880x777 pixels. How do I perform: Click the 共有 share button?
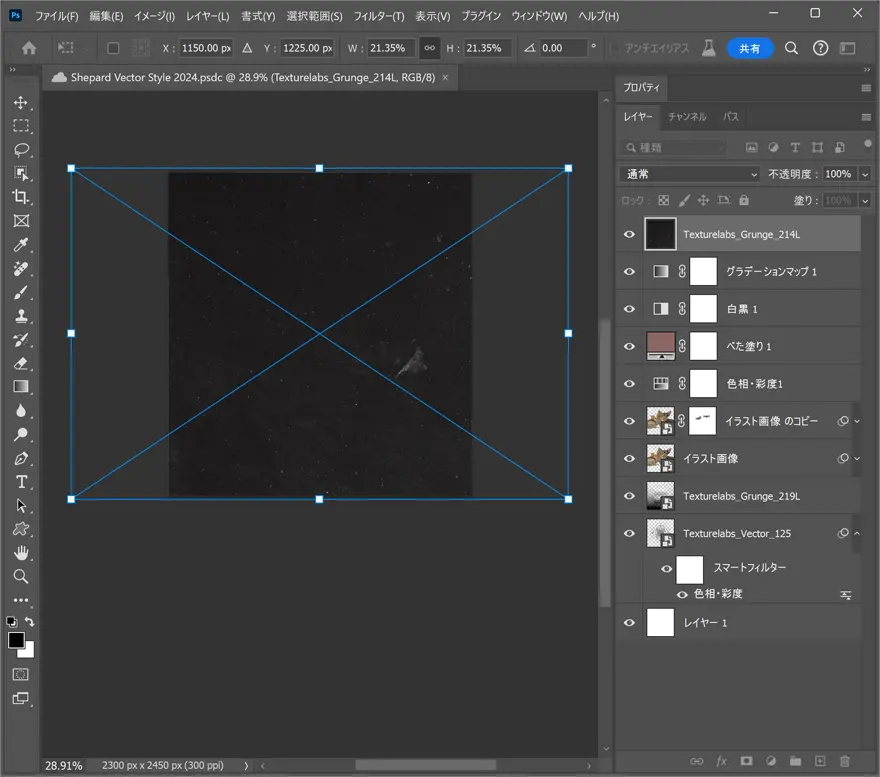coord(749,48)
